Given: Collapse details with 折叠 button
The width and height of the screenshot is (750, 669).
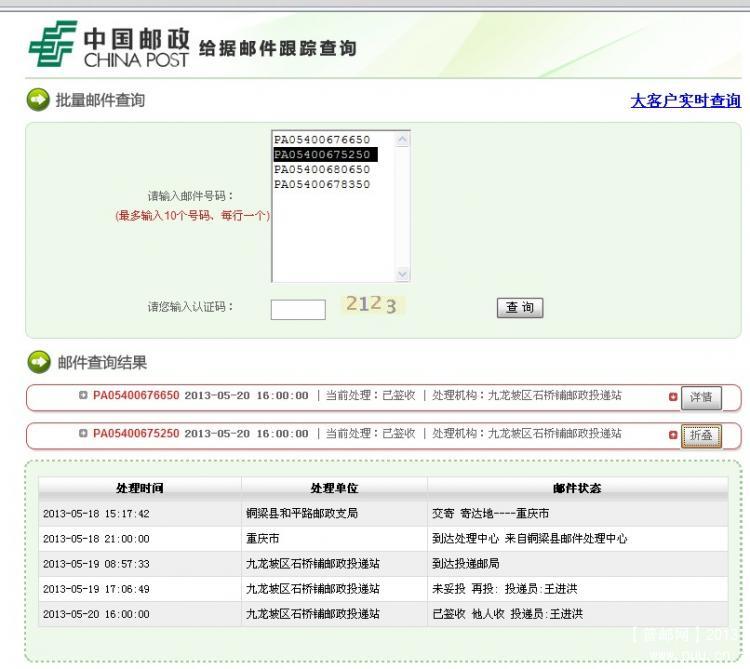Looking at the screenshot, I should pyautogui.click(x=701, y=436).
